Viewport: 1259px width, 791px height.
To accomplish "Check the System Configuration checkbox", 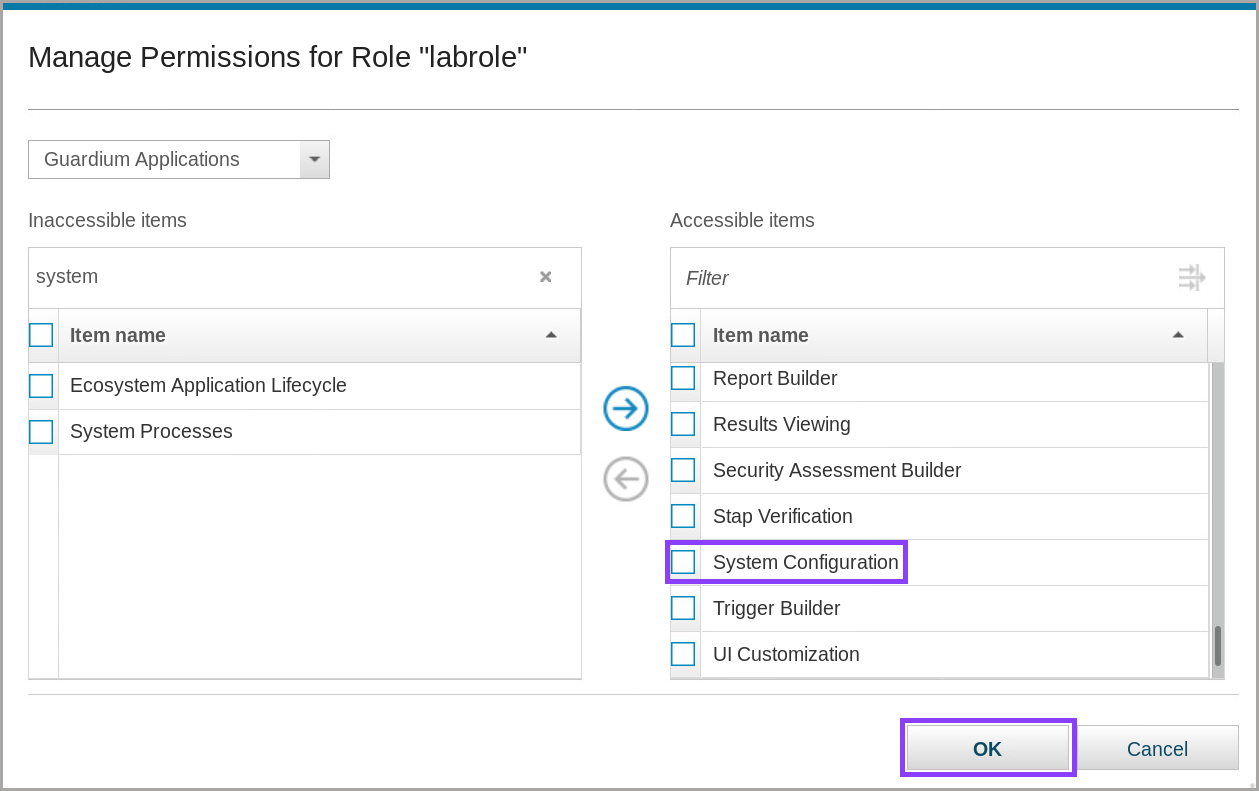I will click(683, 562).
